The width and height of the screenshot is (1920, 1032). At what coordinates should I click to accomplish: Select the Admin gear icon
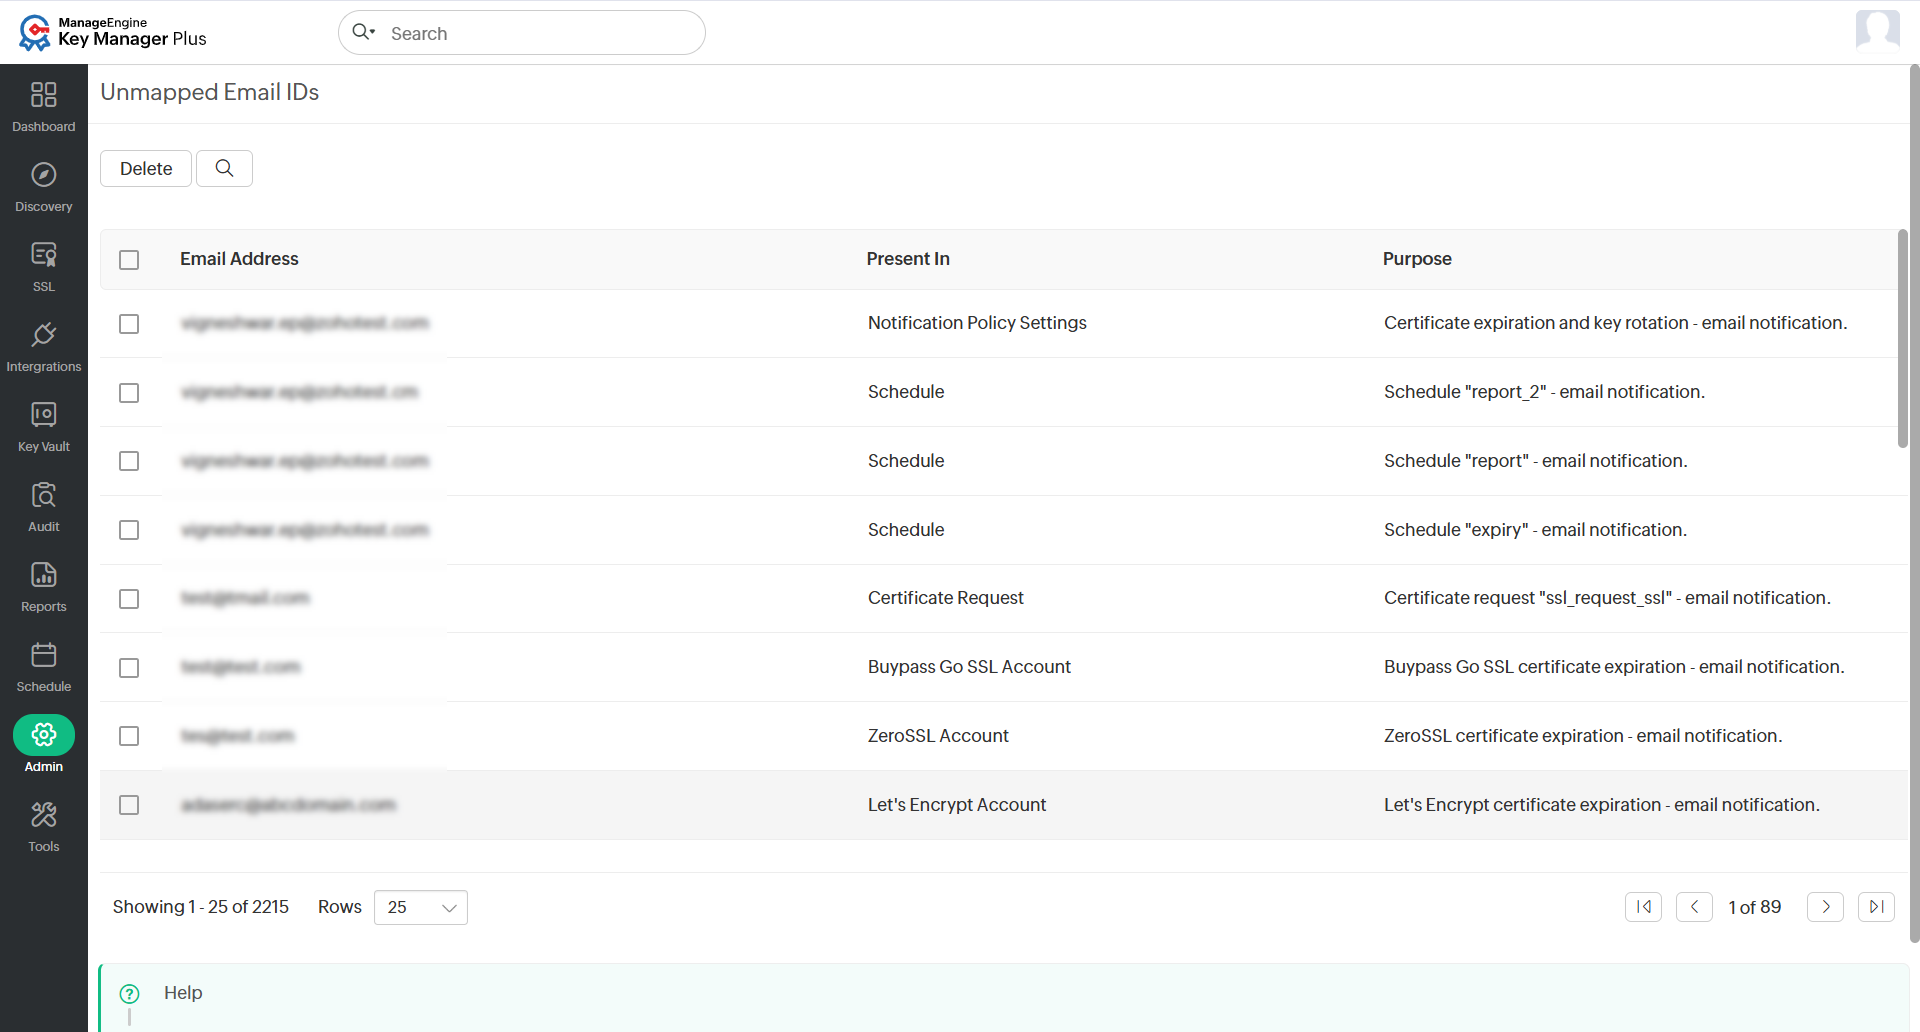[44, 735]
